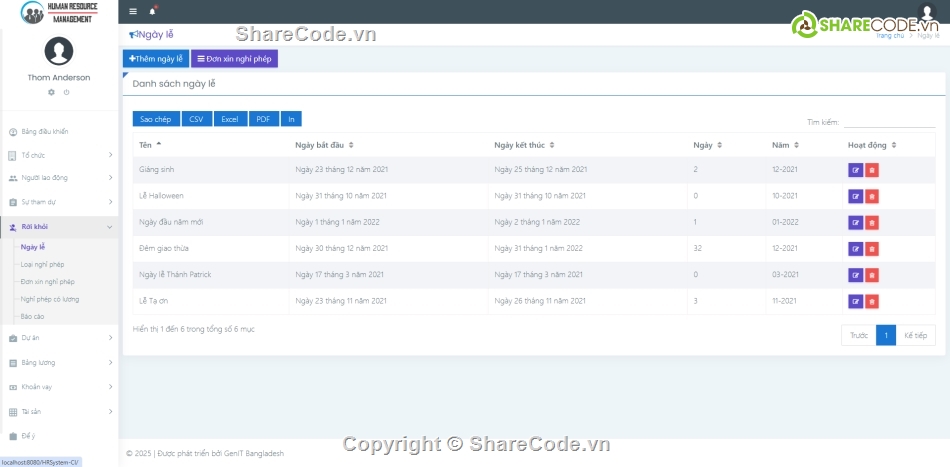
Task: Export the table as PDF
Action: [x=263, y=119]
